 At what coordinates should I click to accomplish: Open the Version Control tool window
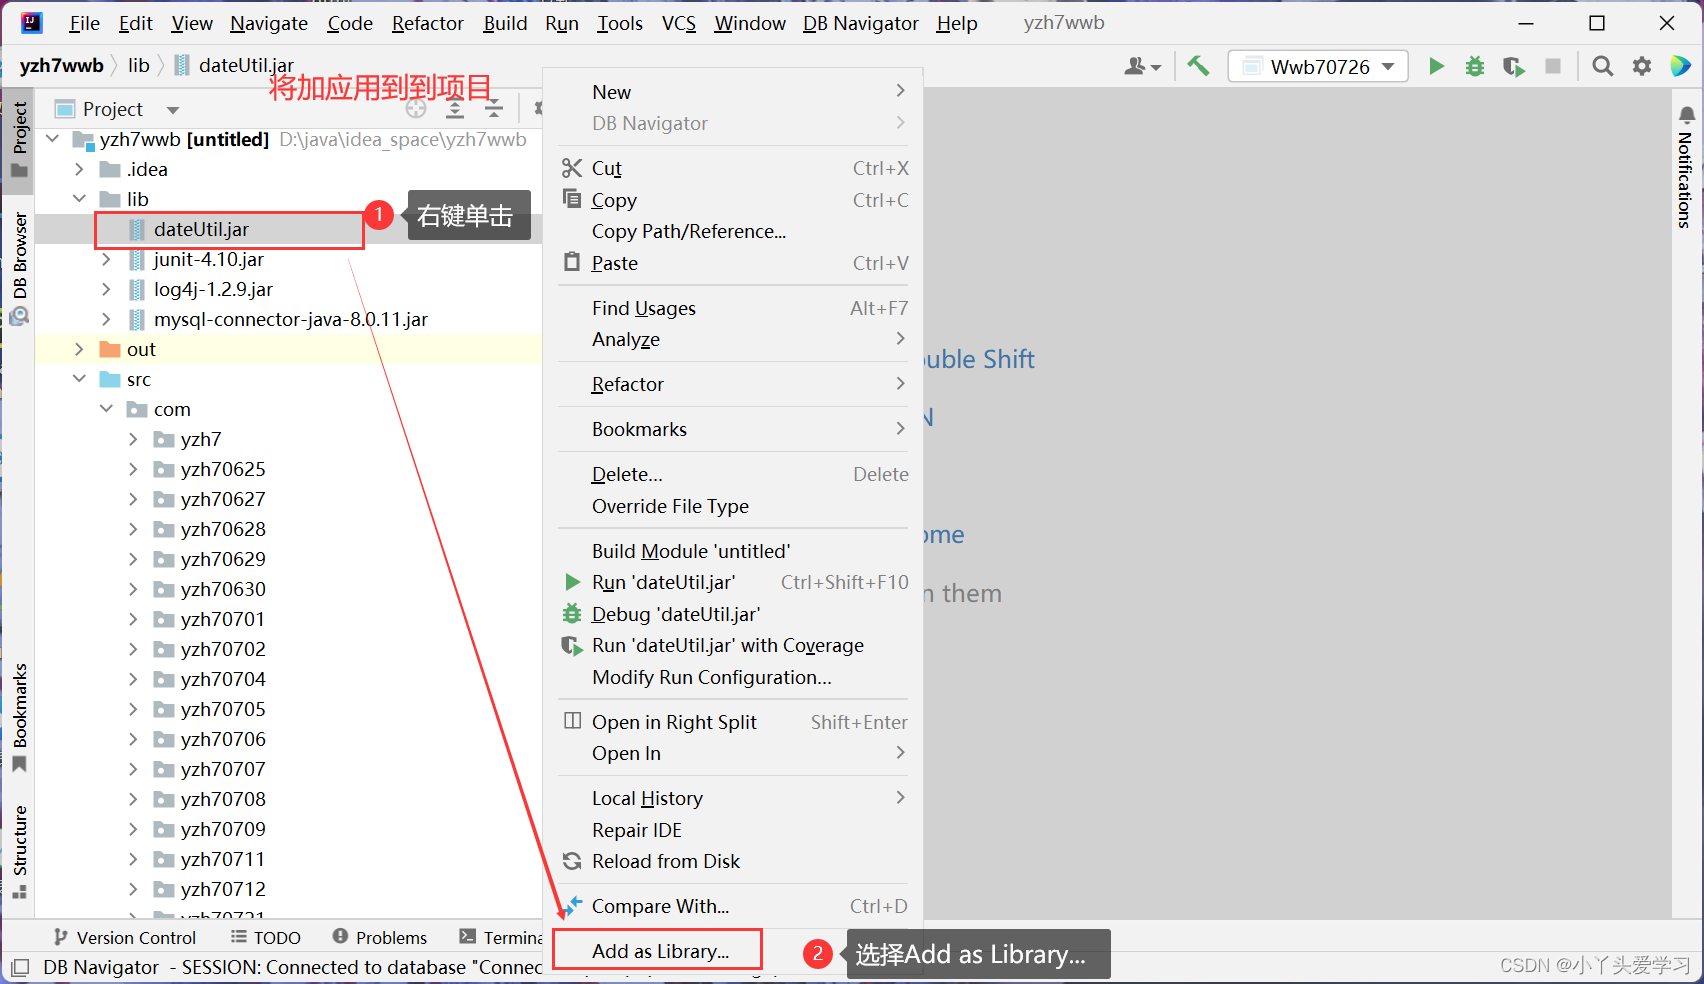125,937
